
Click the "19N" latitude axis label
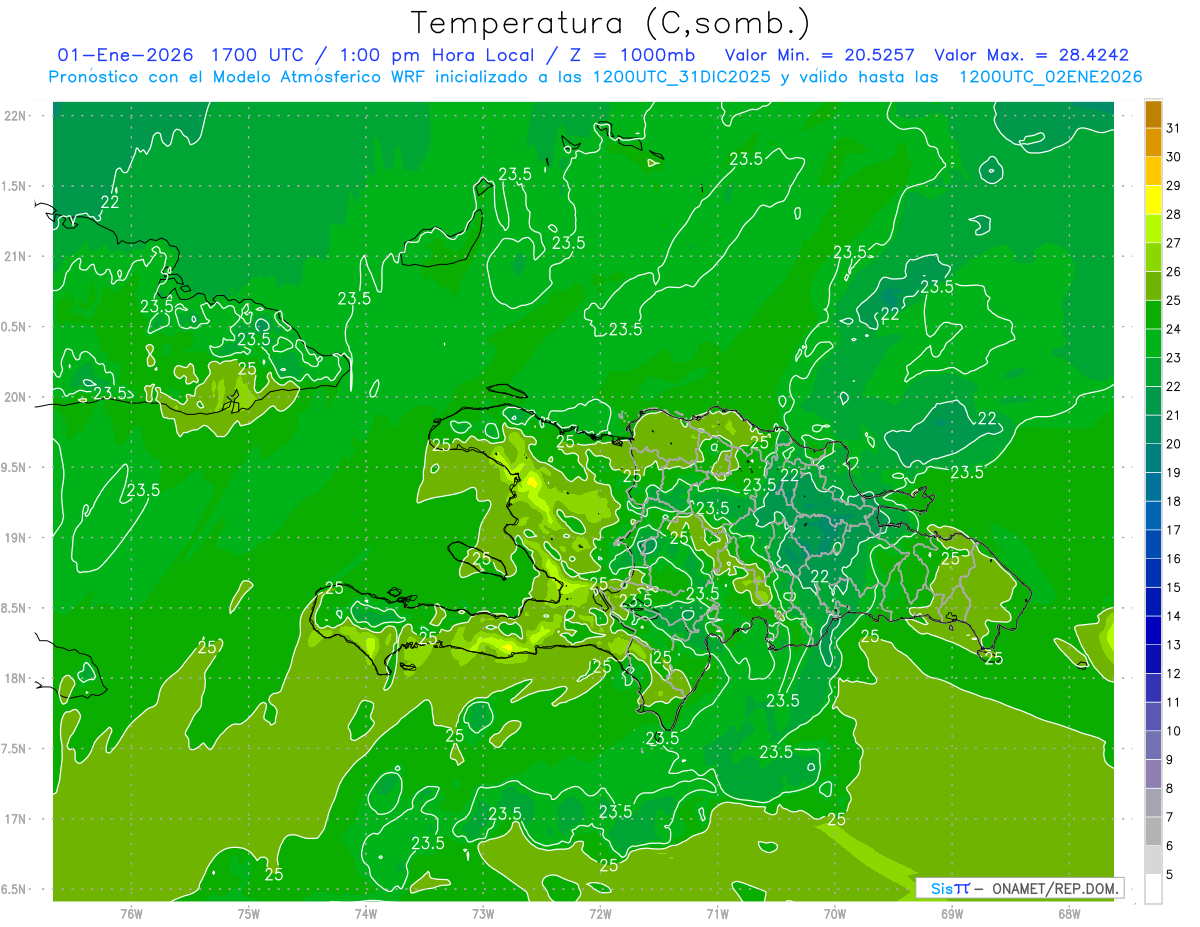tap(16, 537)
